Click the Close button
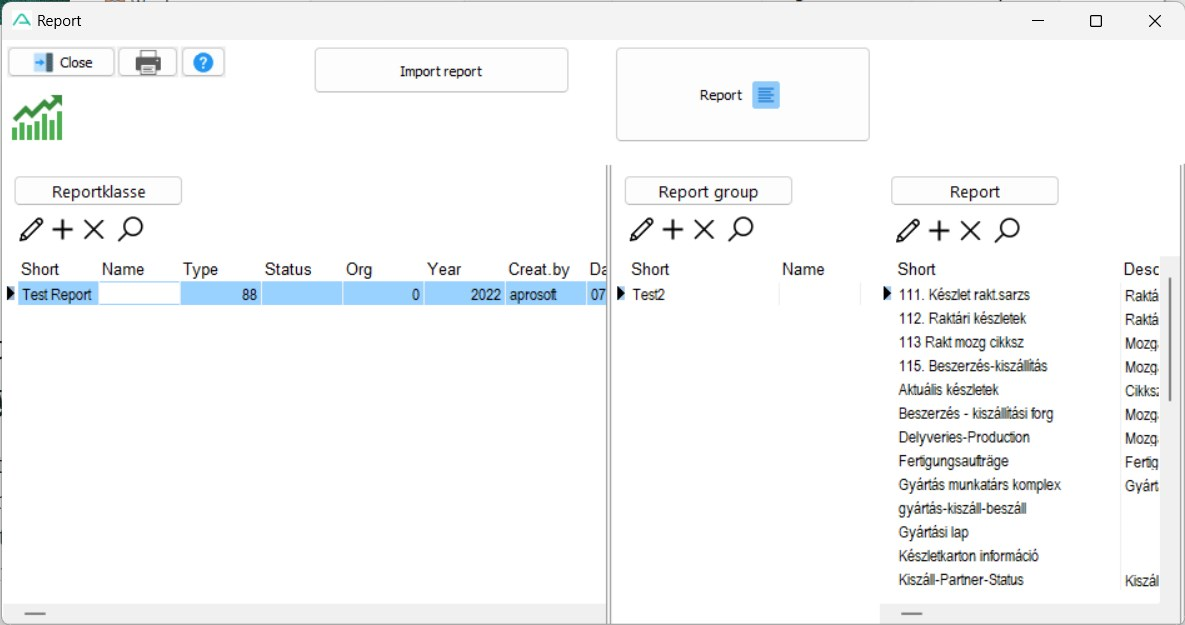Image resolution: width=1185 pixels, height=625 pixels. (62, 62)
